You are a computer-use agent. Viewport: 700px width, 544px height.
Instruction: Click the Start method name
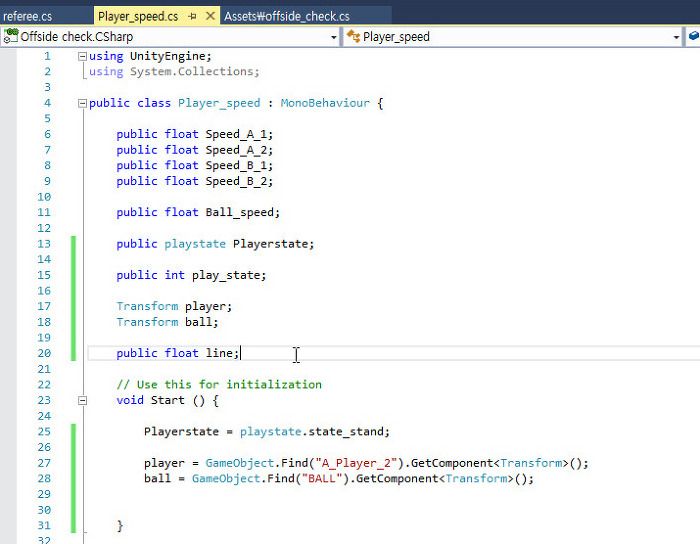tap(167, 400)
